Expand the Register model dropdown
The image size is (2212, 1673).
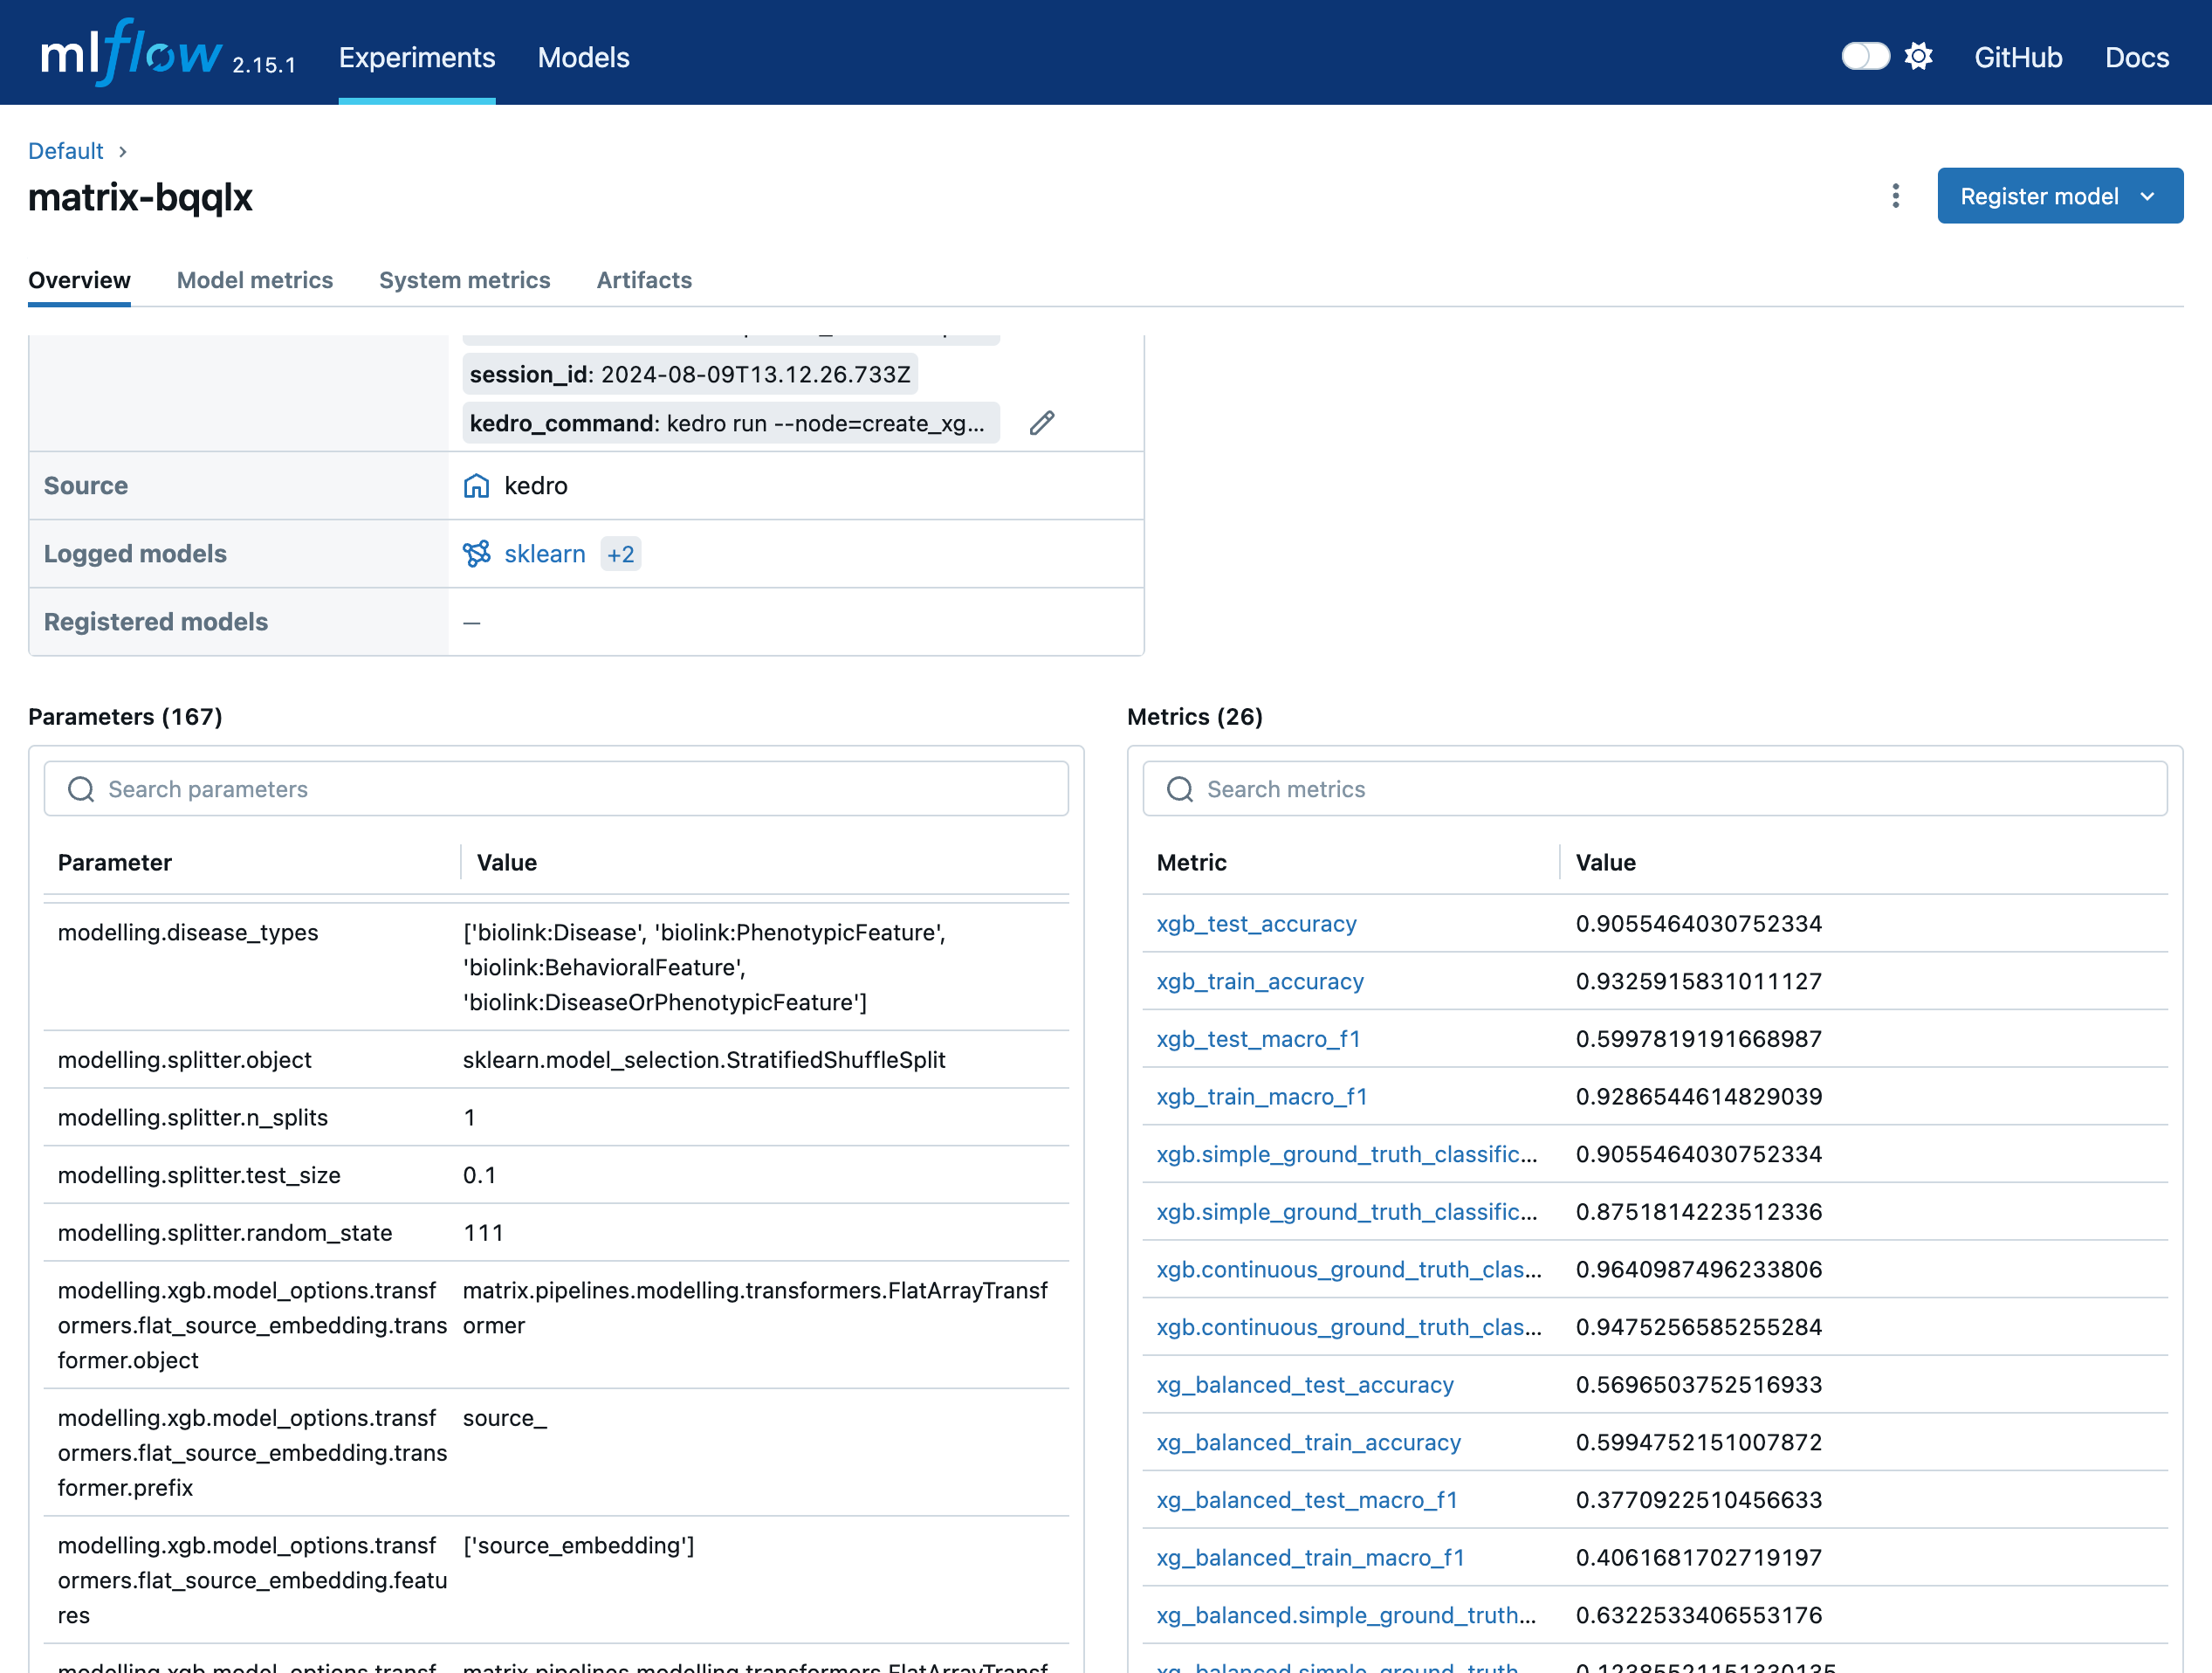point(2147,196)
